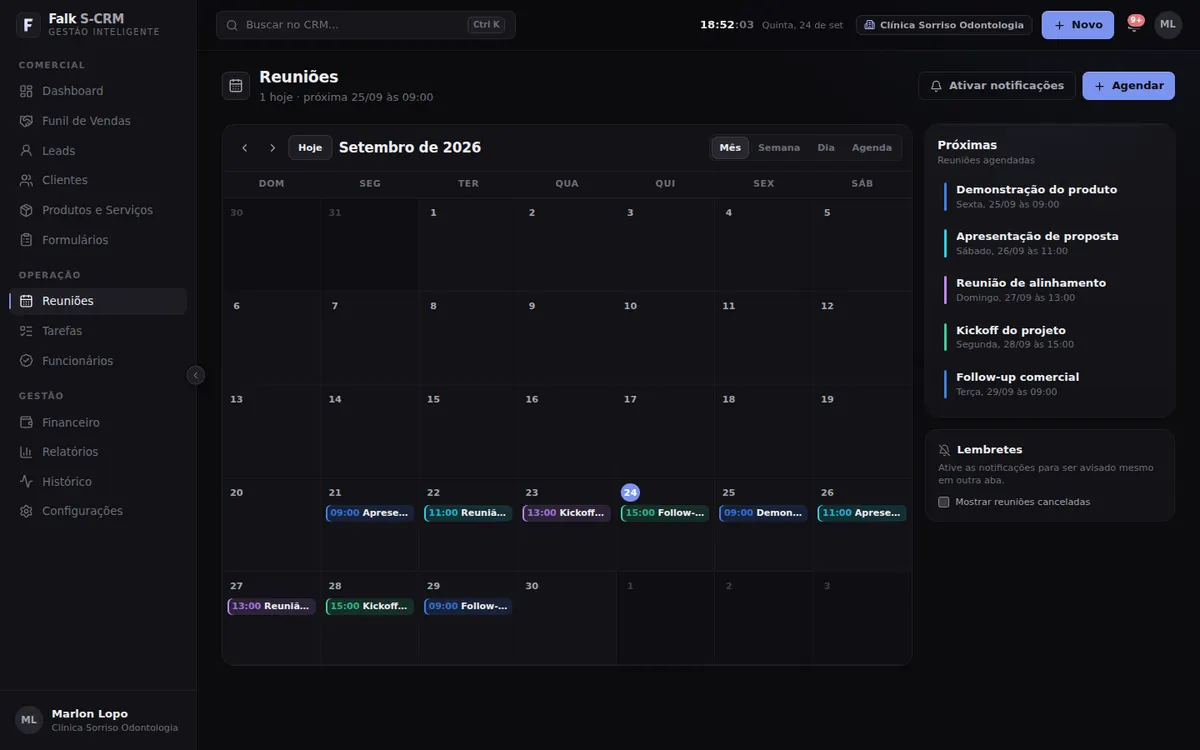The width and height of the screenshot is (1200, 750).
Task: Collapse the sidebar with the edge chevron
Action: [196, 375]
